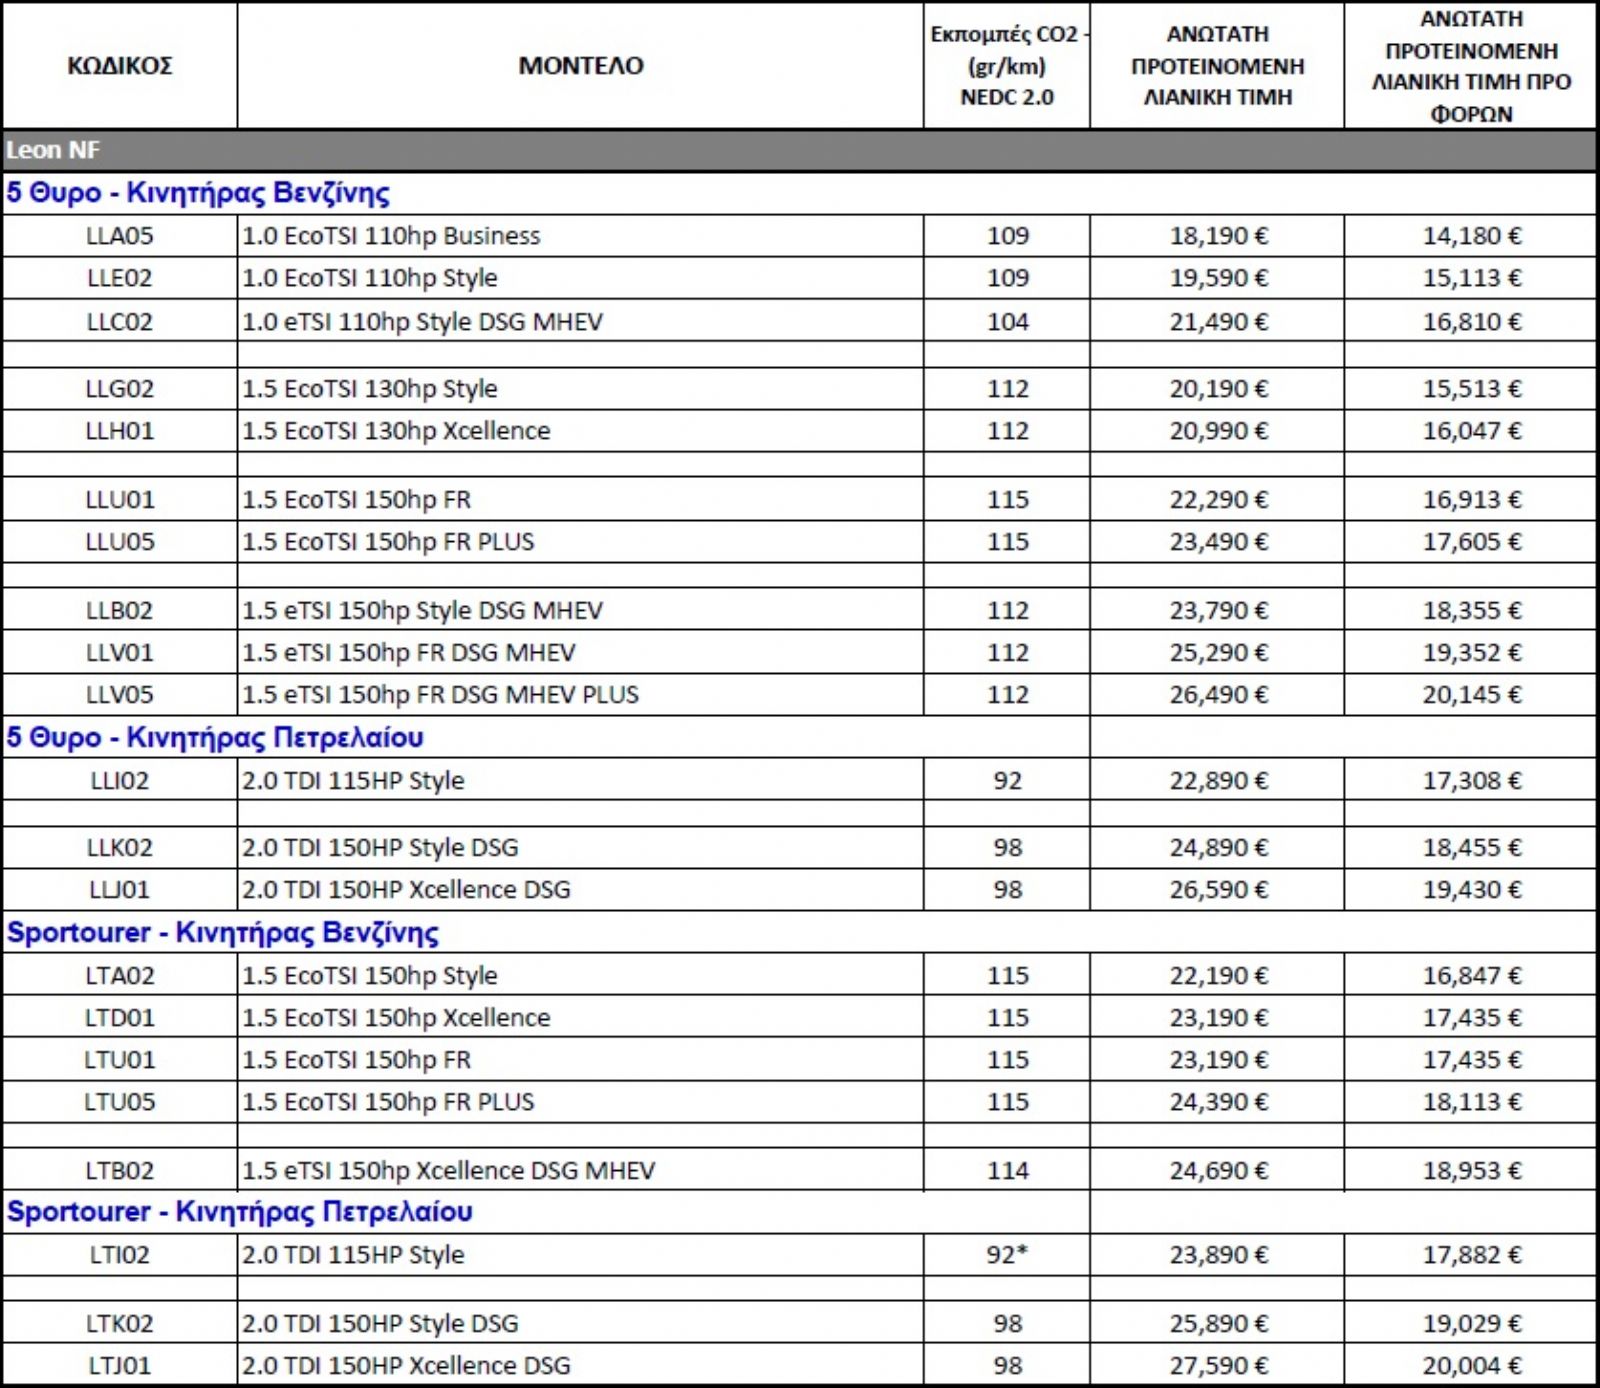Select price cell 26,590 €
This screenshot has width=1600, height=1388.
[1217, 890]
